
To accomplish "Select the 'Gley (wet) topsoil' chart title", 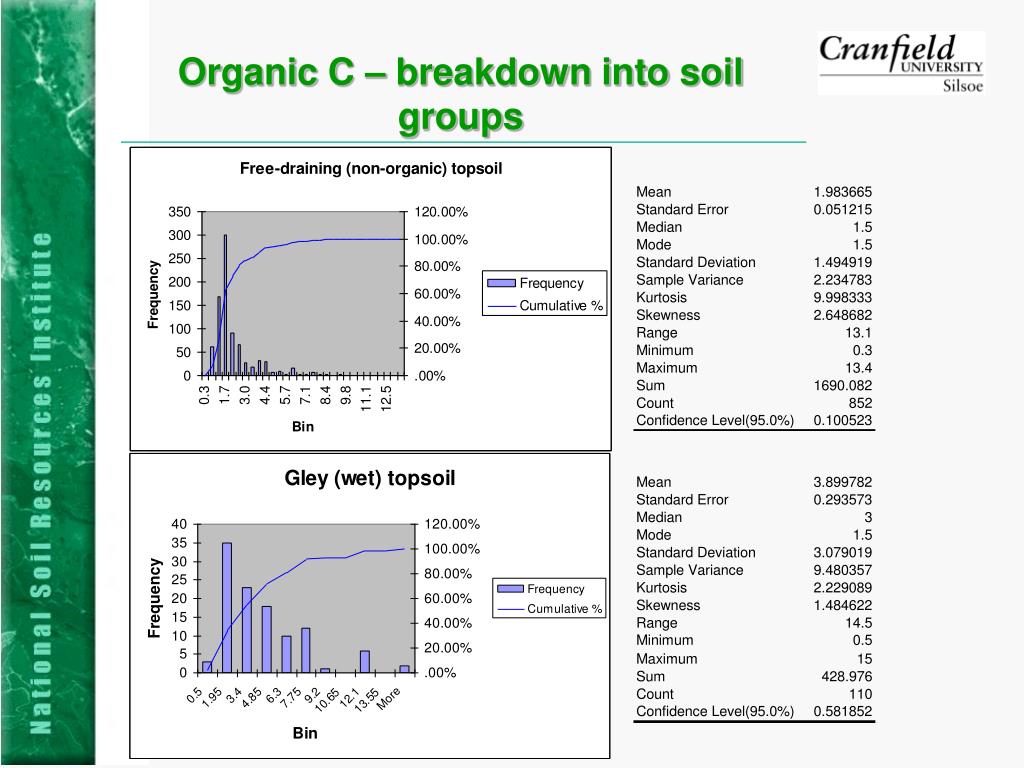I will click(x=370, y=478).
